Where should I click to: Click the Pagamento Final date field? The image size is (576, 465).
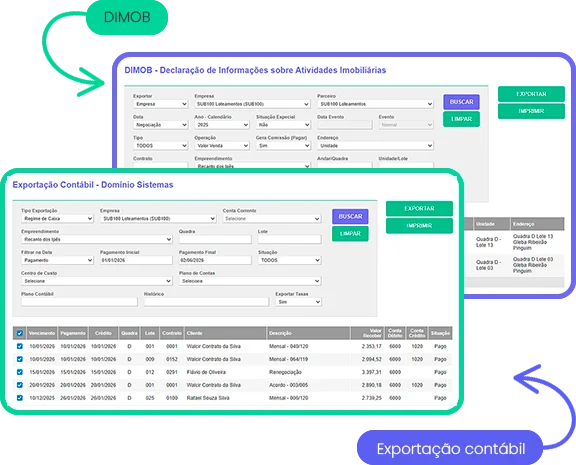click(215, 260)
